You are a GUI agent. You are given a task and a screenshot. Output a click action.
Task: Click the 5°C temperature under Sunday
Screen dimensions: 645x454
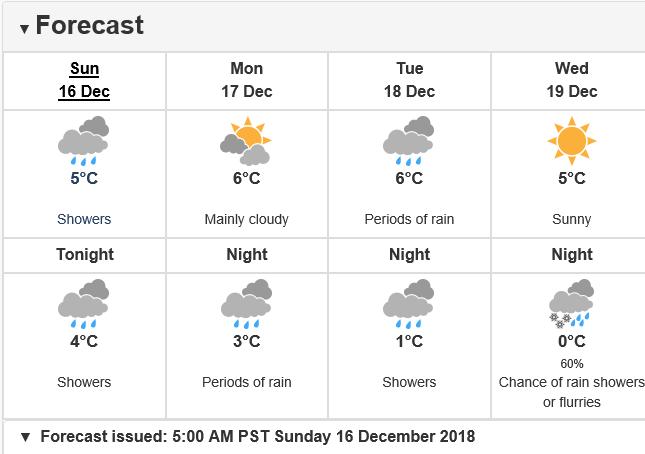84,178
